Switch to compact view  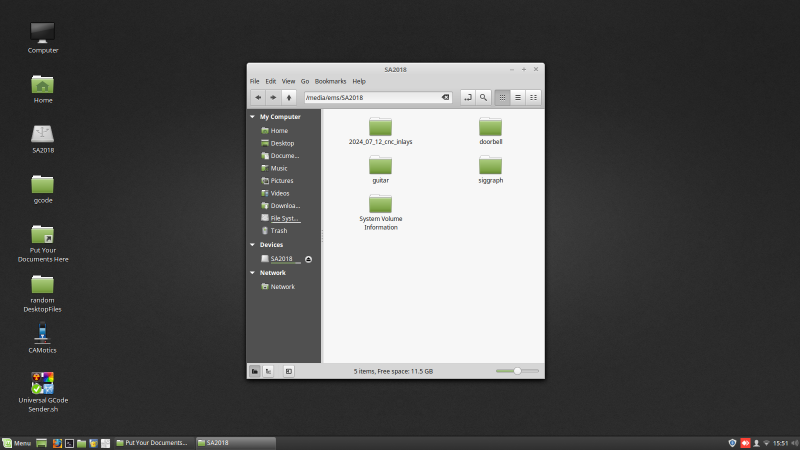point(533,97)
